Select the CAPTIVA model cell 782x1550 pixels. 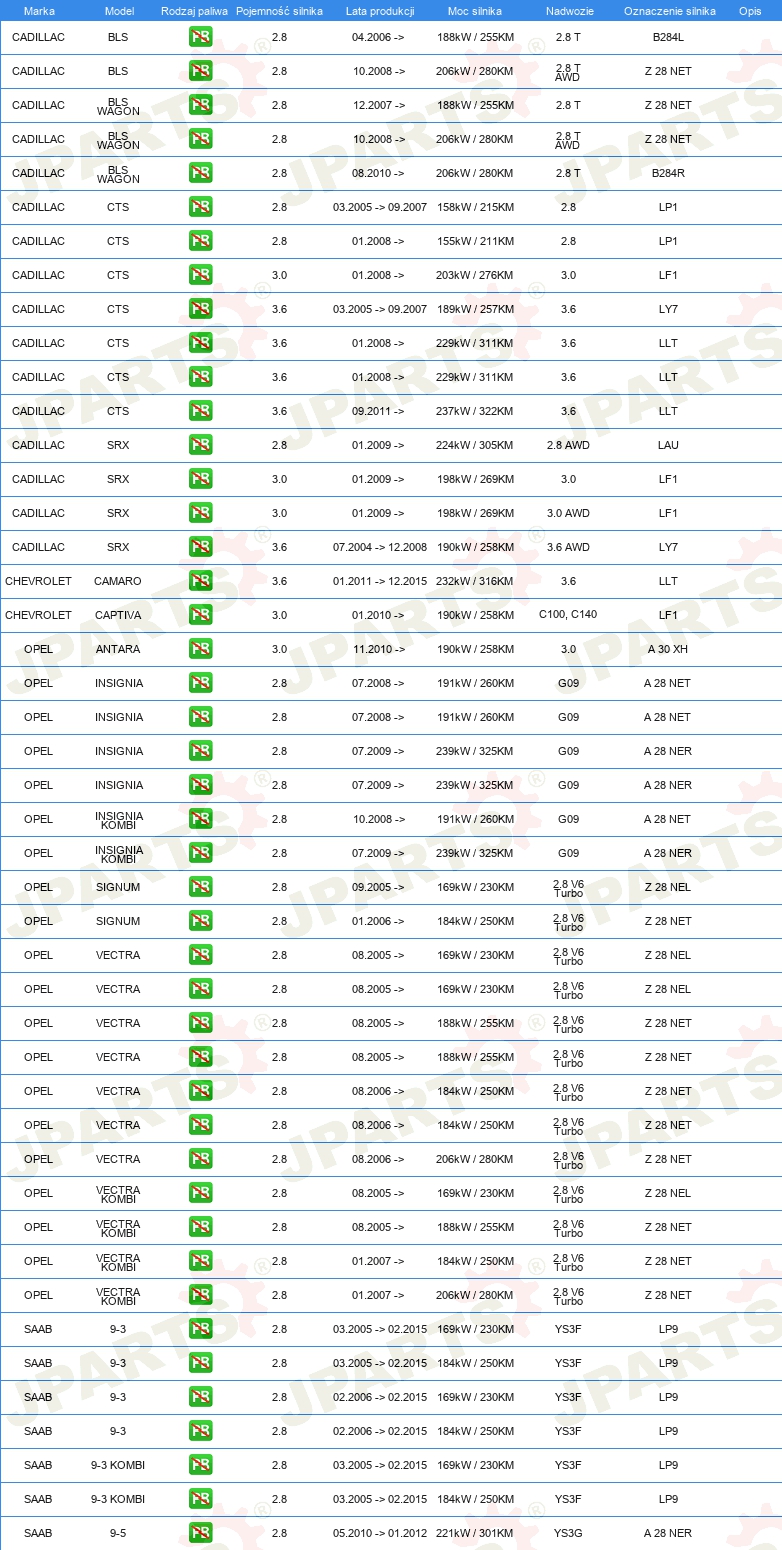pyautogui.click(x=118, y=615)
